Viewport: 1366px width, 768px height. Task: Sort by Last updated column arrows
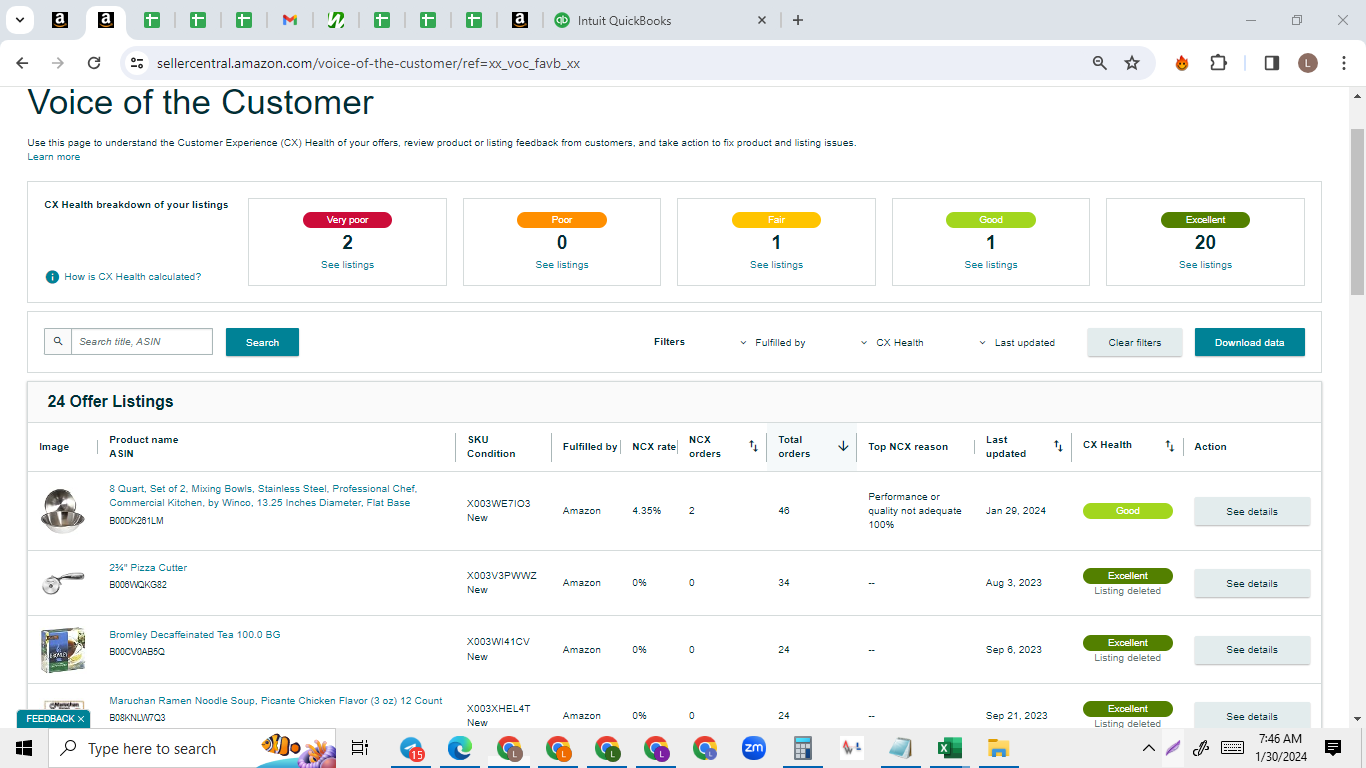(1058, 446)
